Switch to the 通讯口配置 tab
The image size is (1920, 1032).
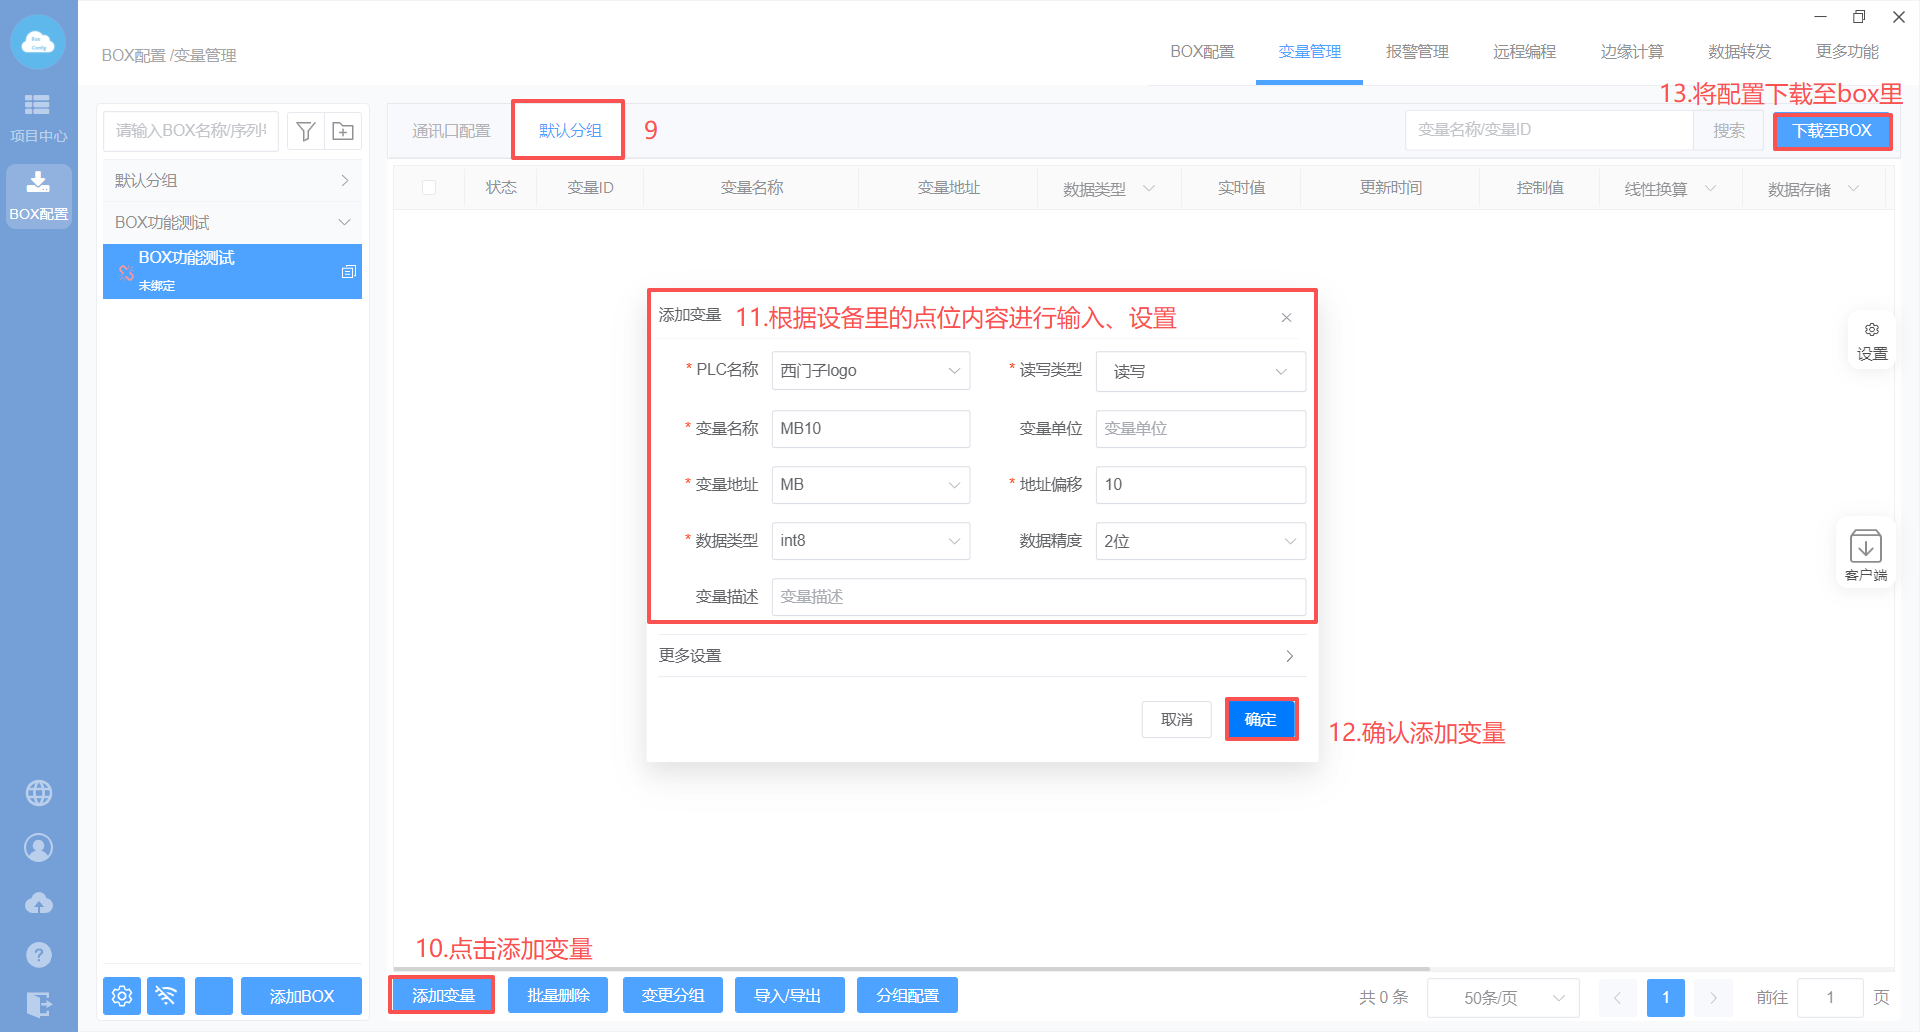pos(451,131)
